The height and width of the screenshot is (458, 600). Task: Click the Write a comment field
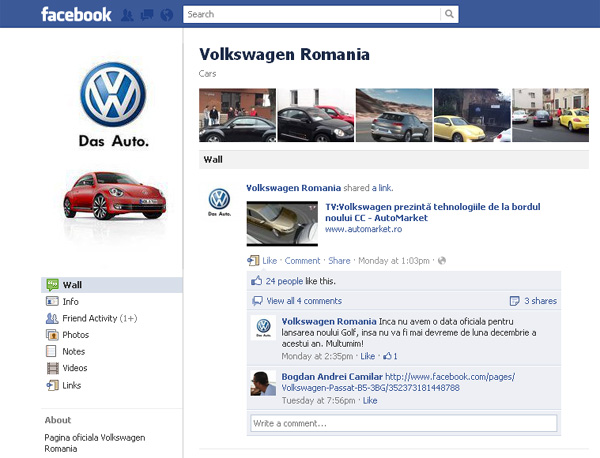point(404,424)
